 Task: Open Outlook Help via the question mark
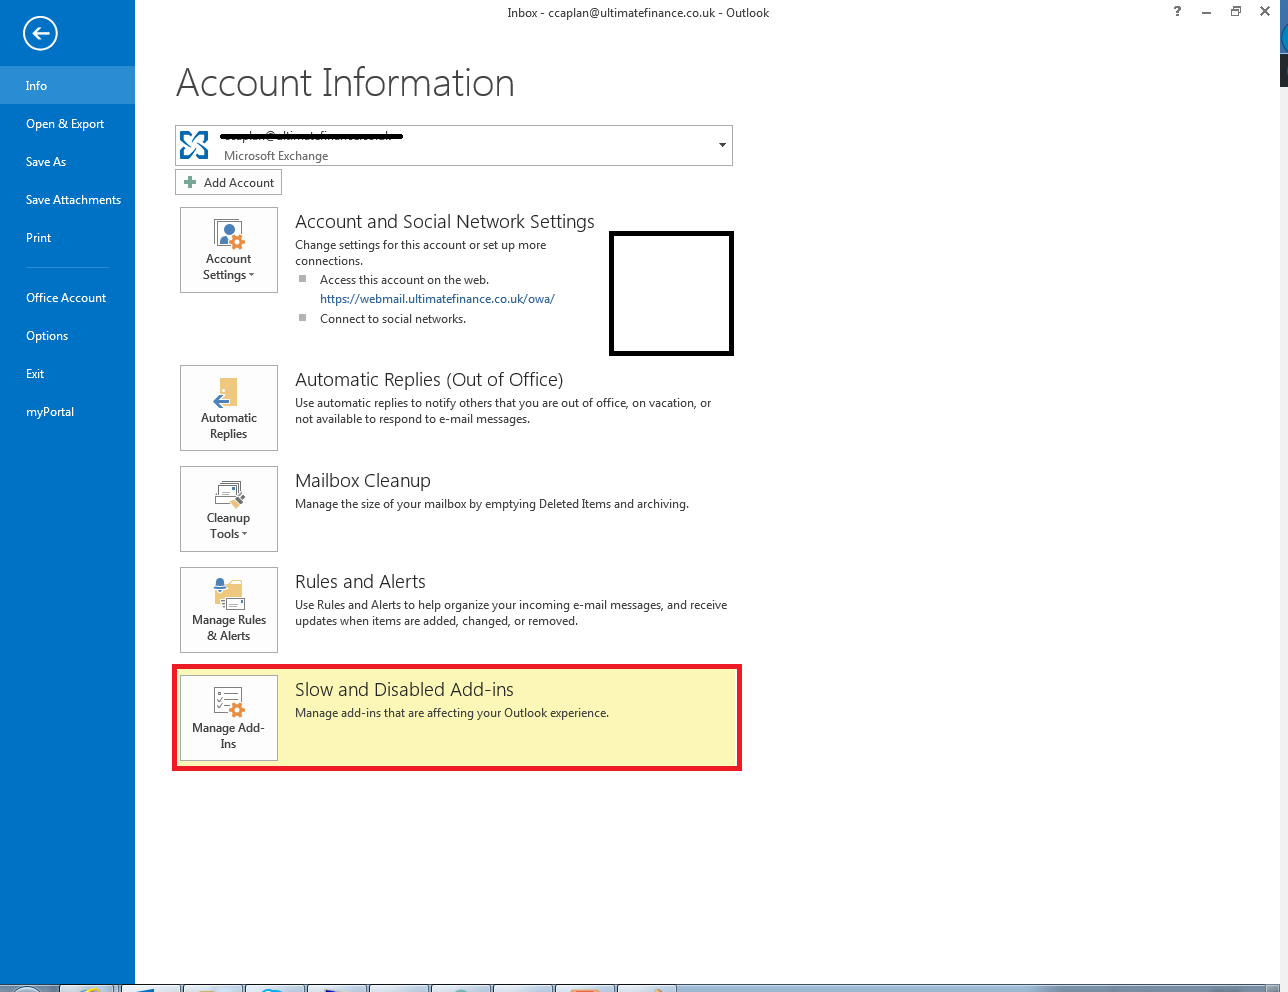[x=1177, y=11]
